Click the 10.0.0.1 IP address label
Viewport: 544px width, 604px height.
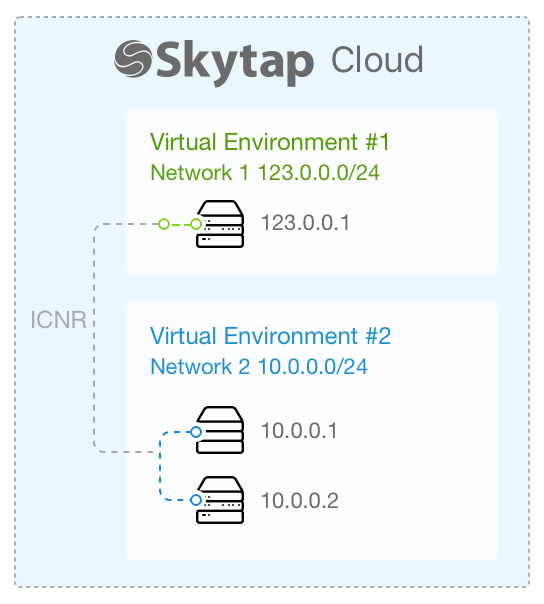[299, 431]
